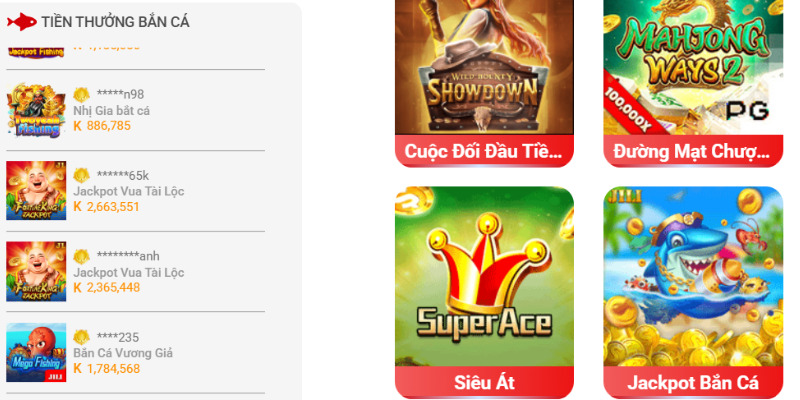Launch the Mahjong Ways 2 game tile
This screenshot has width=800, height=400.
(693, 67)
